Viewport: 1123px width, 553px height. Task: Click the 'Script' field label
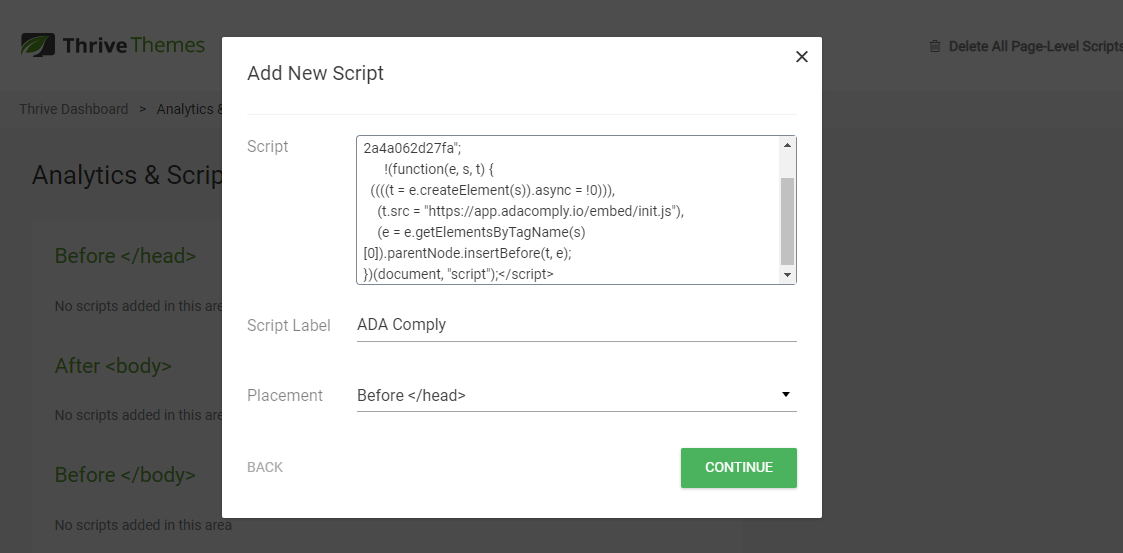tap(268, 146)
